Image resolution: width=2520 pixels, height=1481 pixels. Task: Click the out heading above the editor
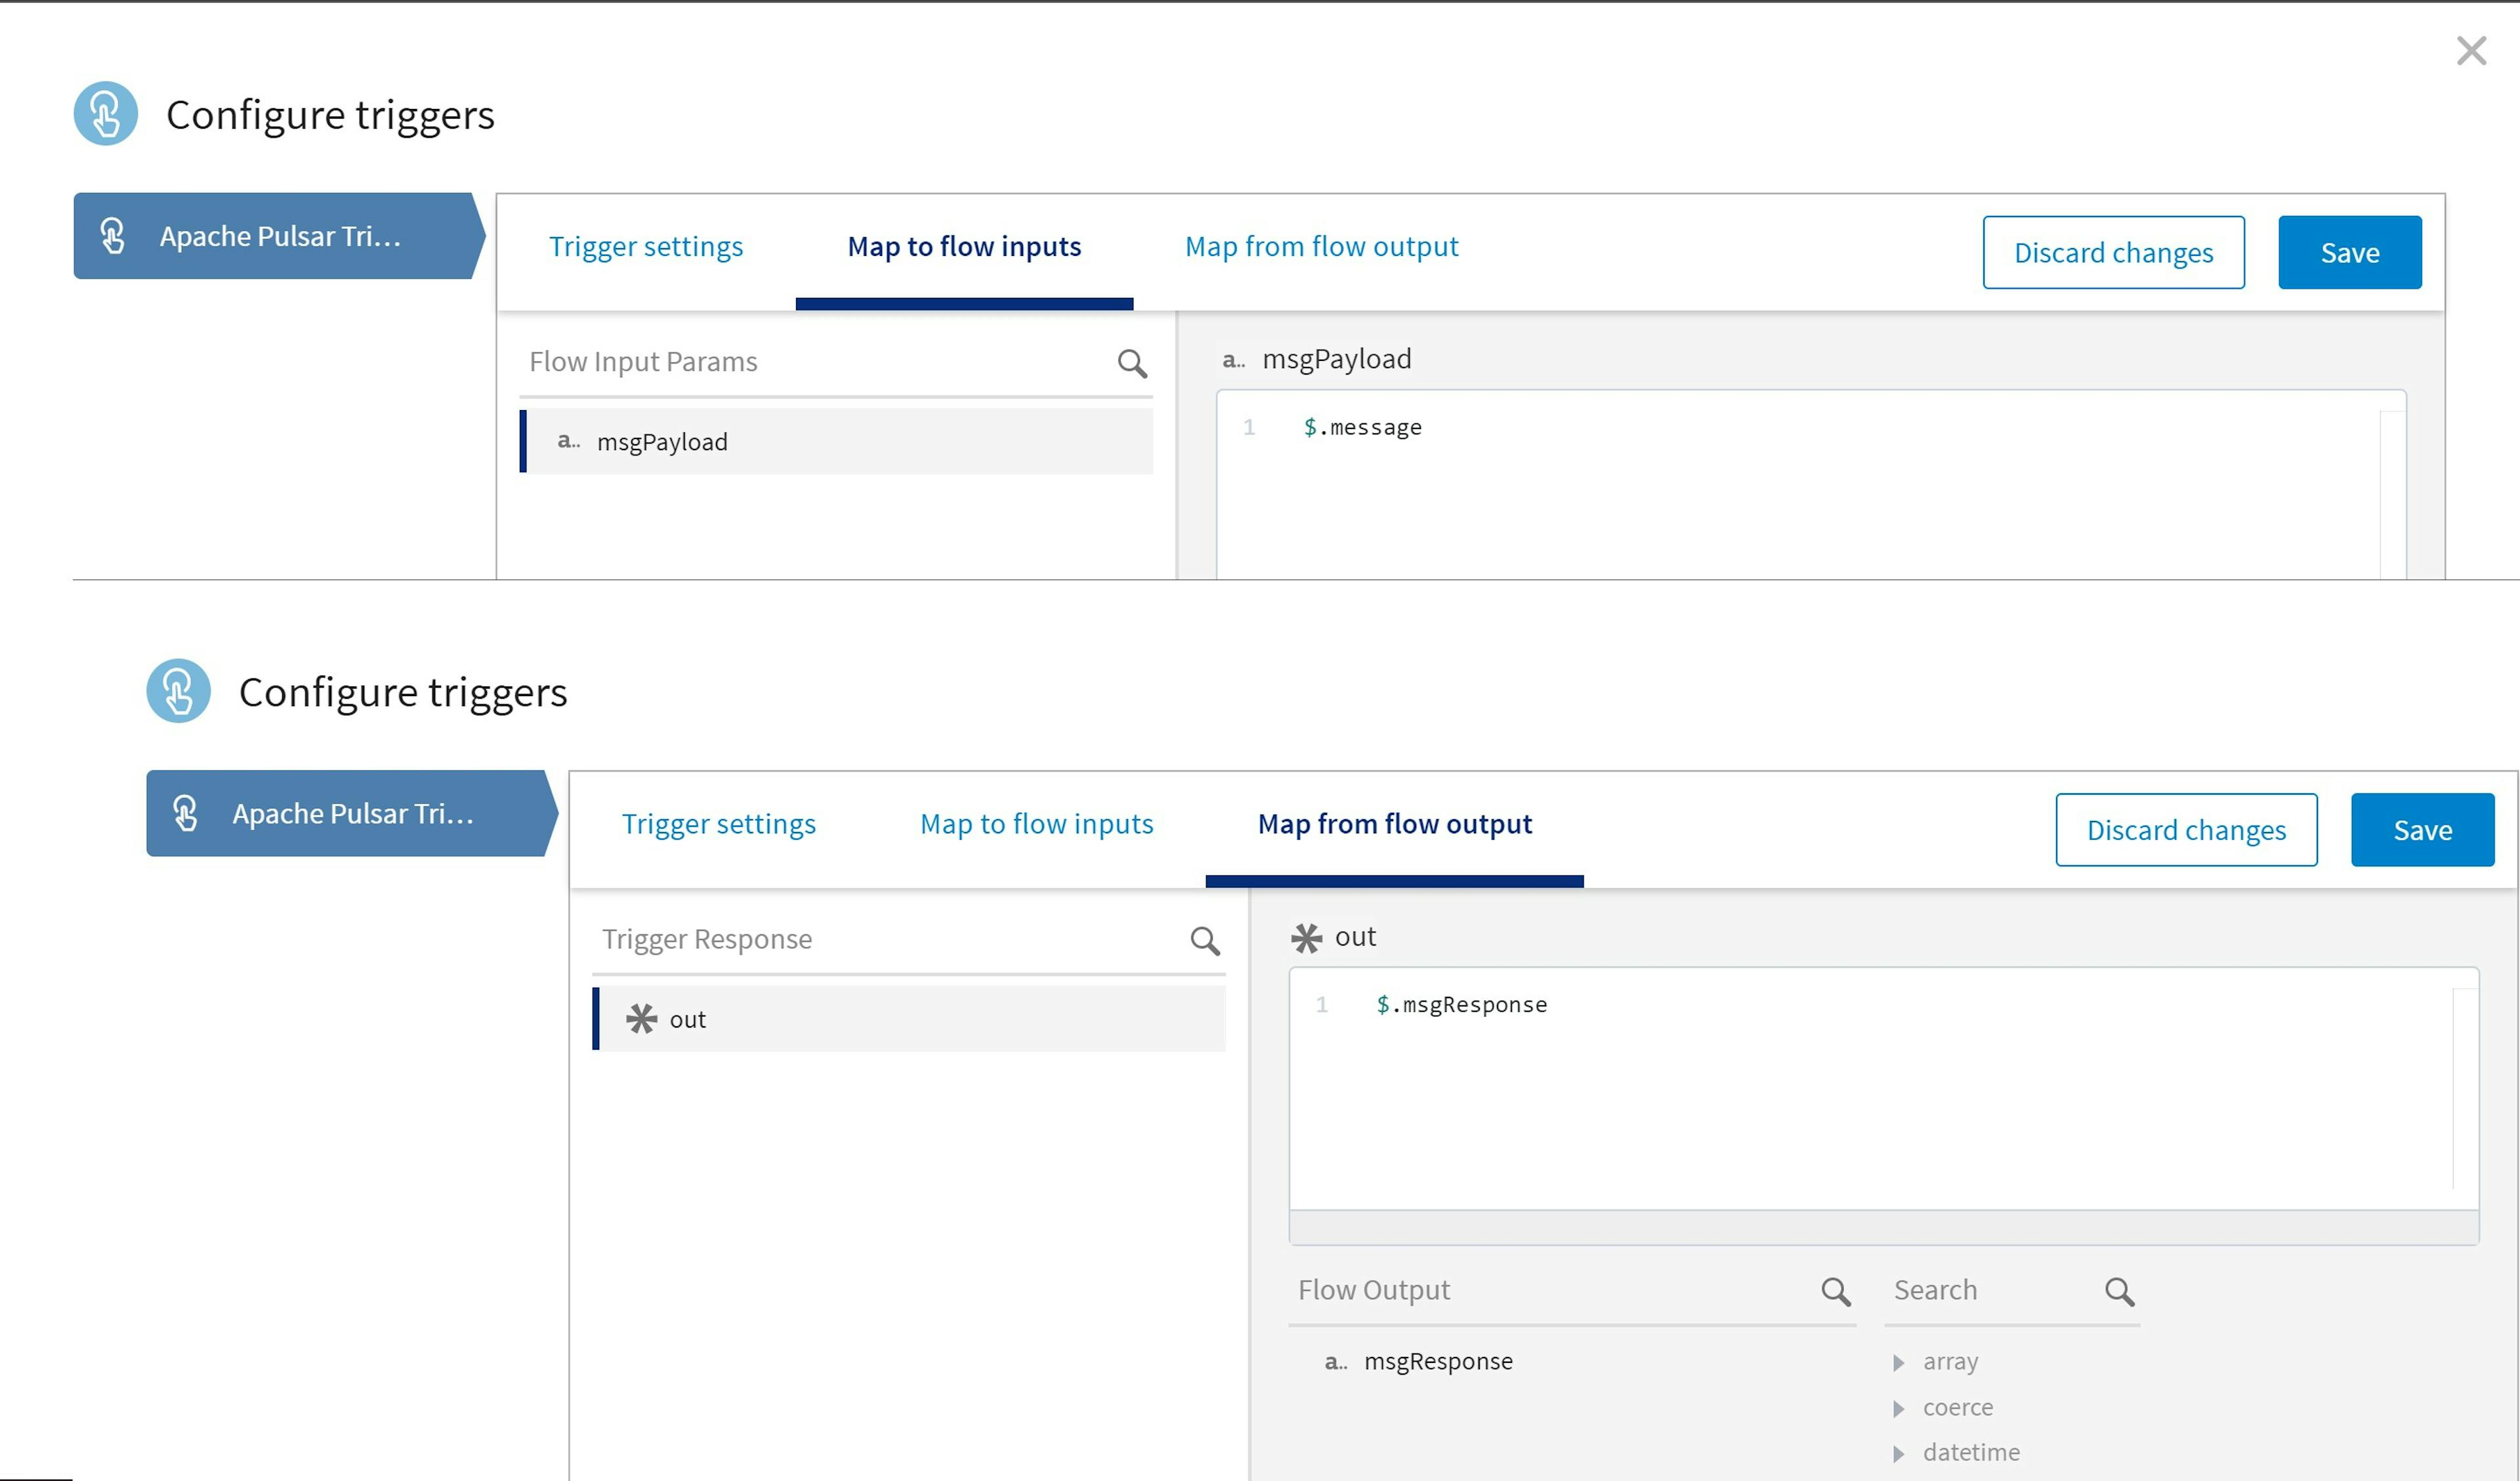point(1355,936)
